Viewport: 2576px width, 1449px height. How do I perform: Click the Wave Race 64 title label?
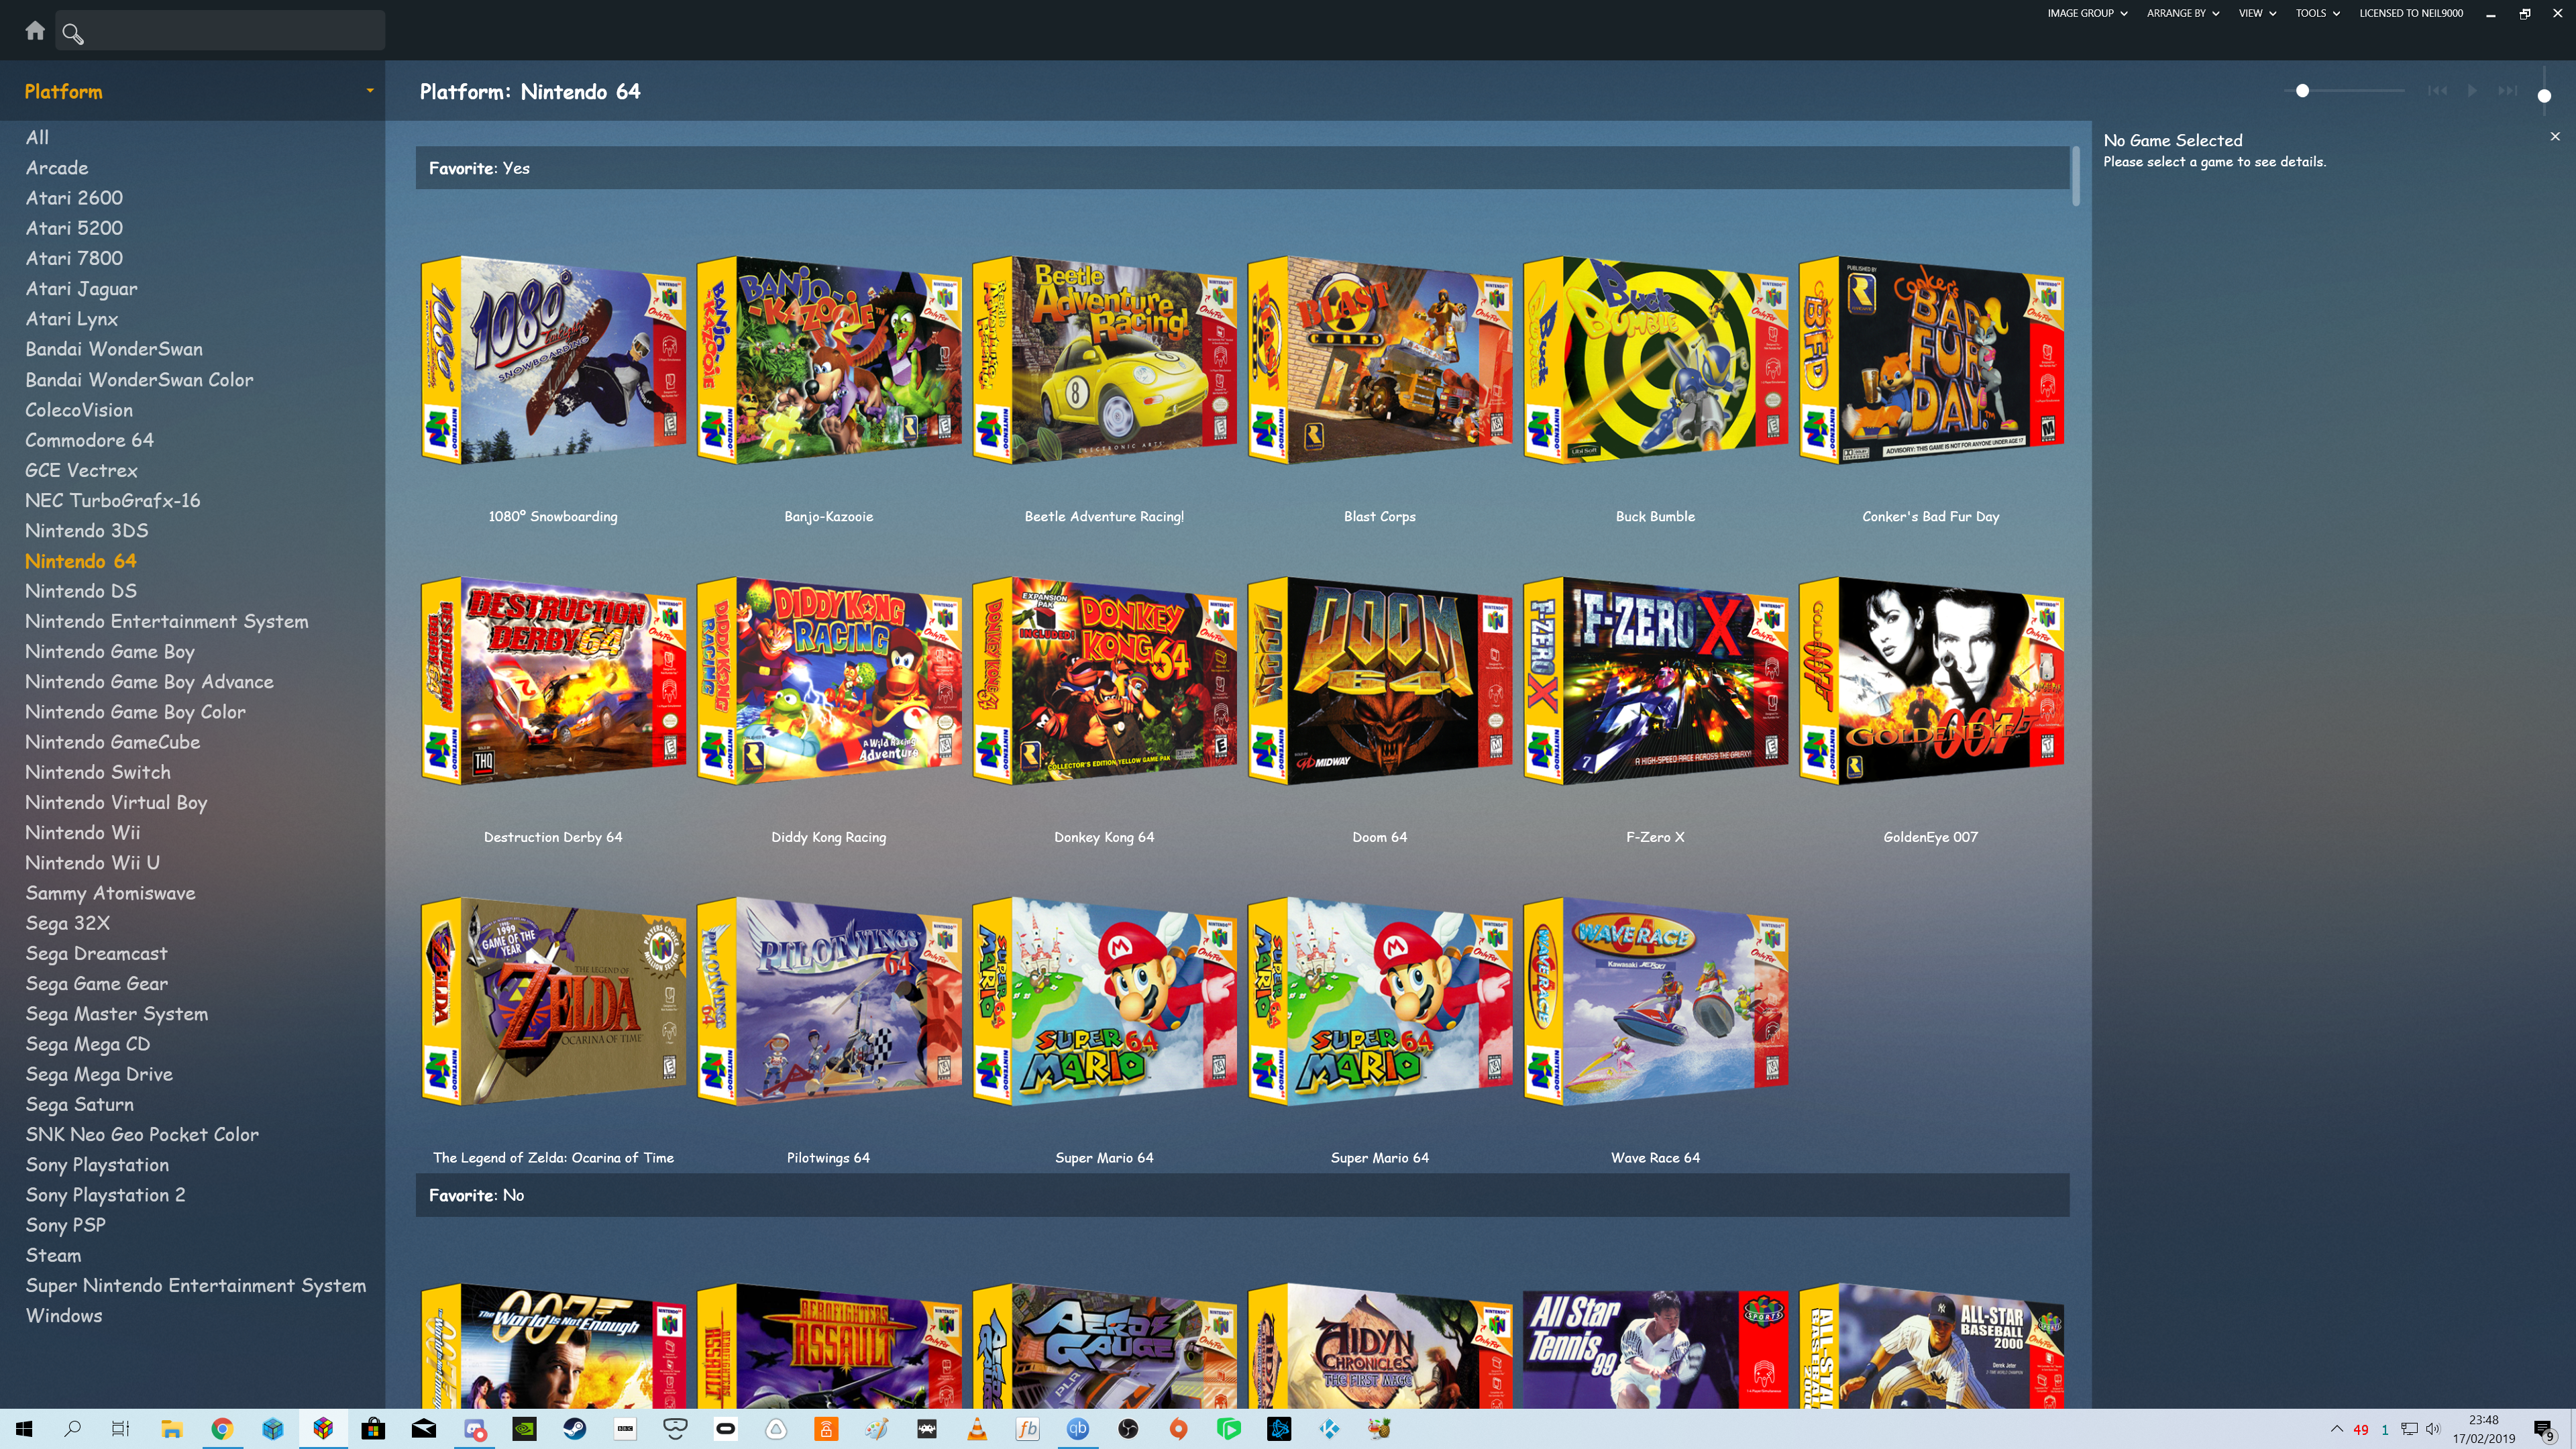[1655, 1158]
